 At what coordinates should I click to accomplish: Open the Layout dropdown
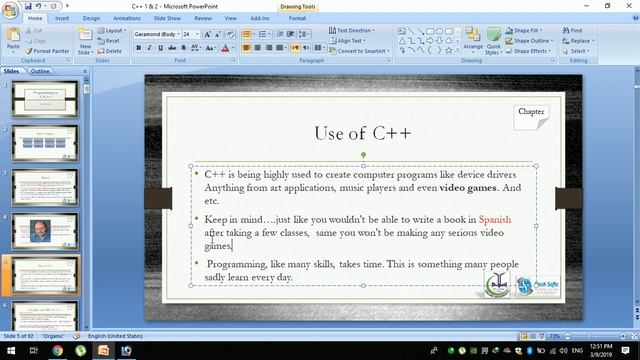112,31
